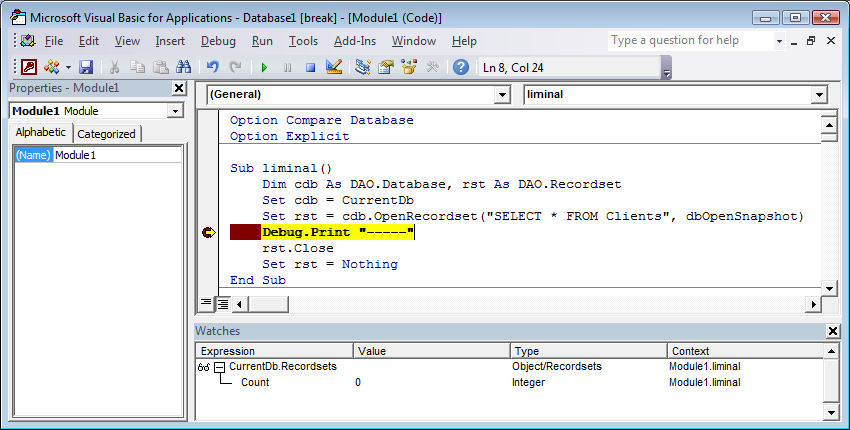
Task: Open the liminal procedure dropdown
Action: tap(819, 95)
